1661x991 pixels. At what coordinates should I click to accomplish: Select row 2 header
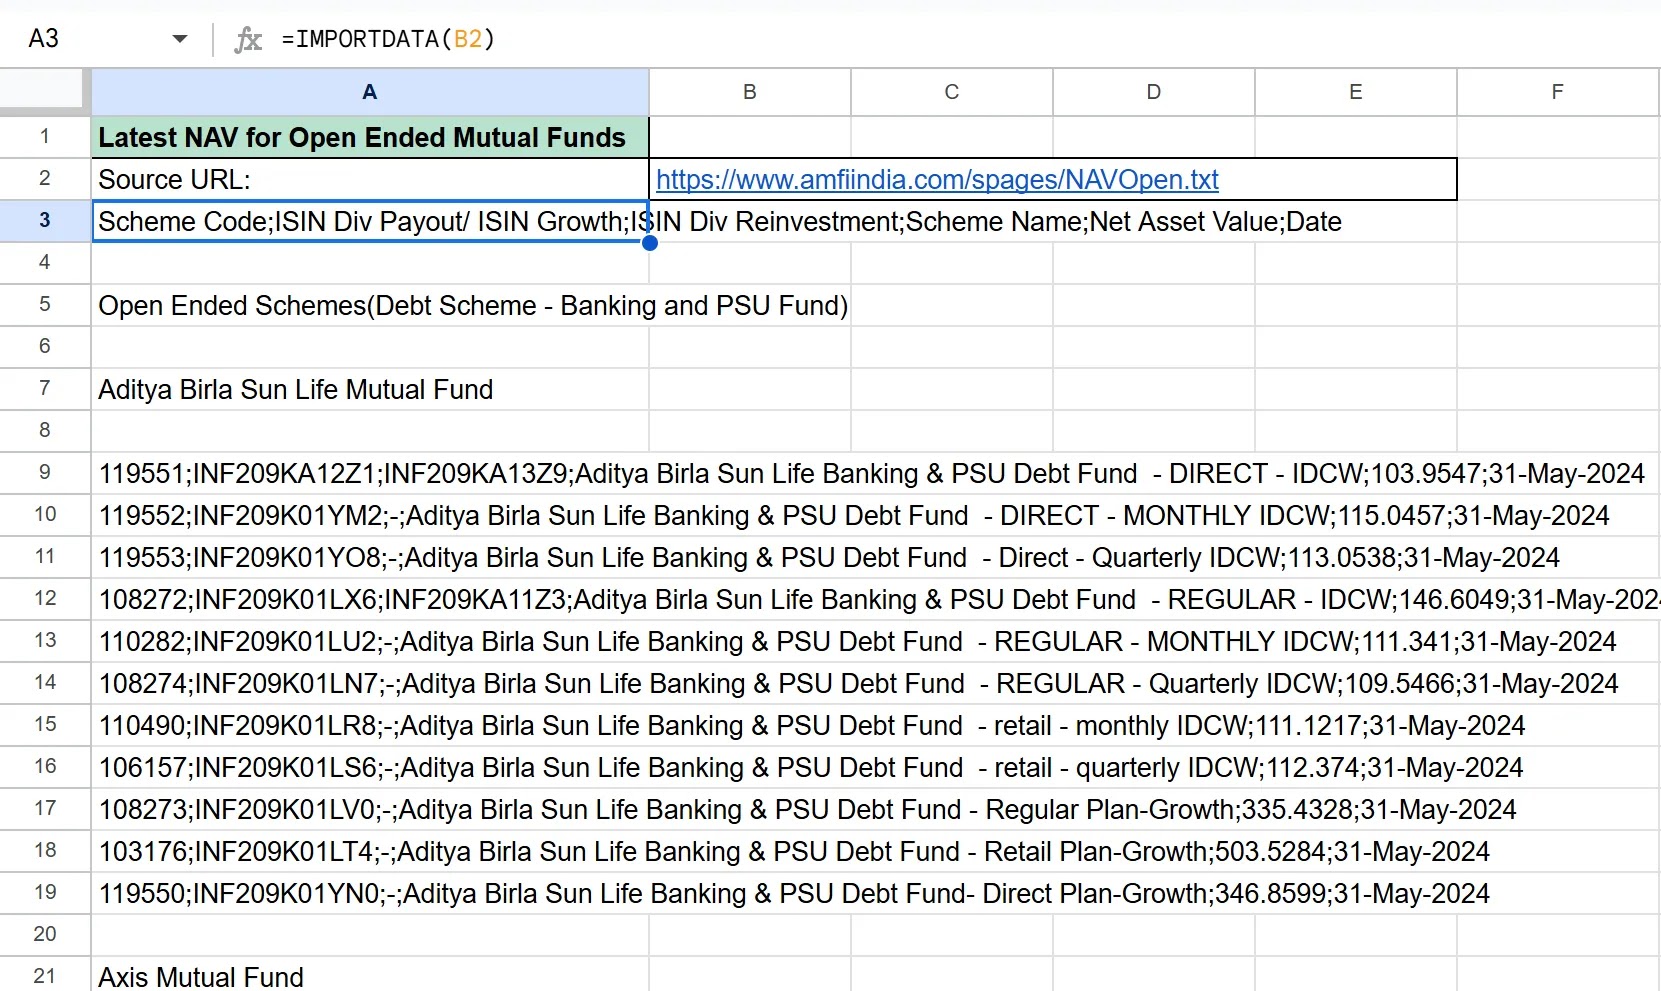point(45,179)
